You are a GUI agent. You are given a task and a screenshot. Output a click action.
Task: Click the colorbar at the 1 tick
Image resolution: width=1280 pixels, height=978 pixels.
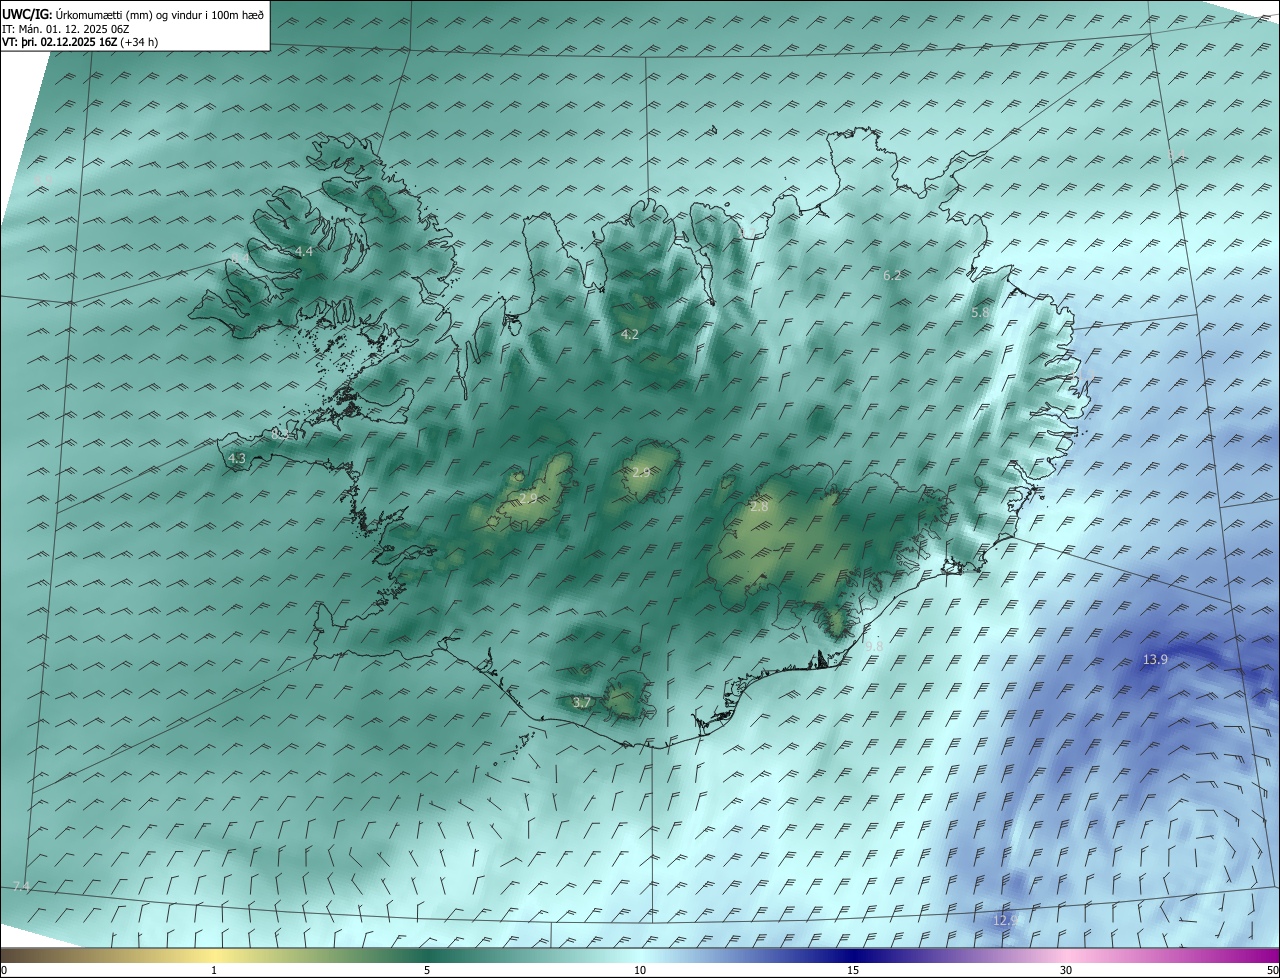[x=214, y=970]
